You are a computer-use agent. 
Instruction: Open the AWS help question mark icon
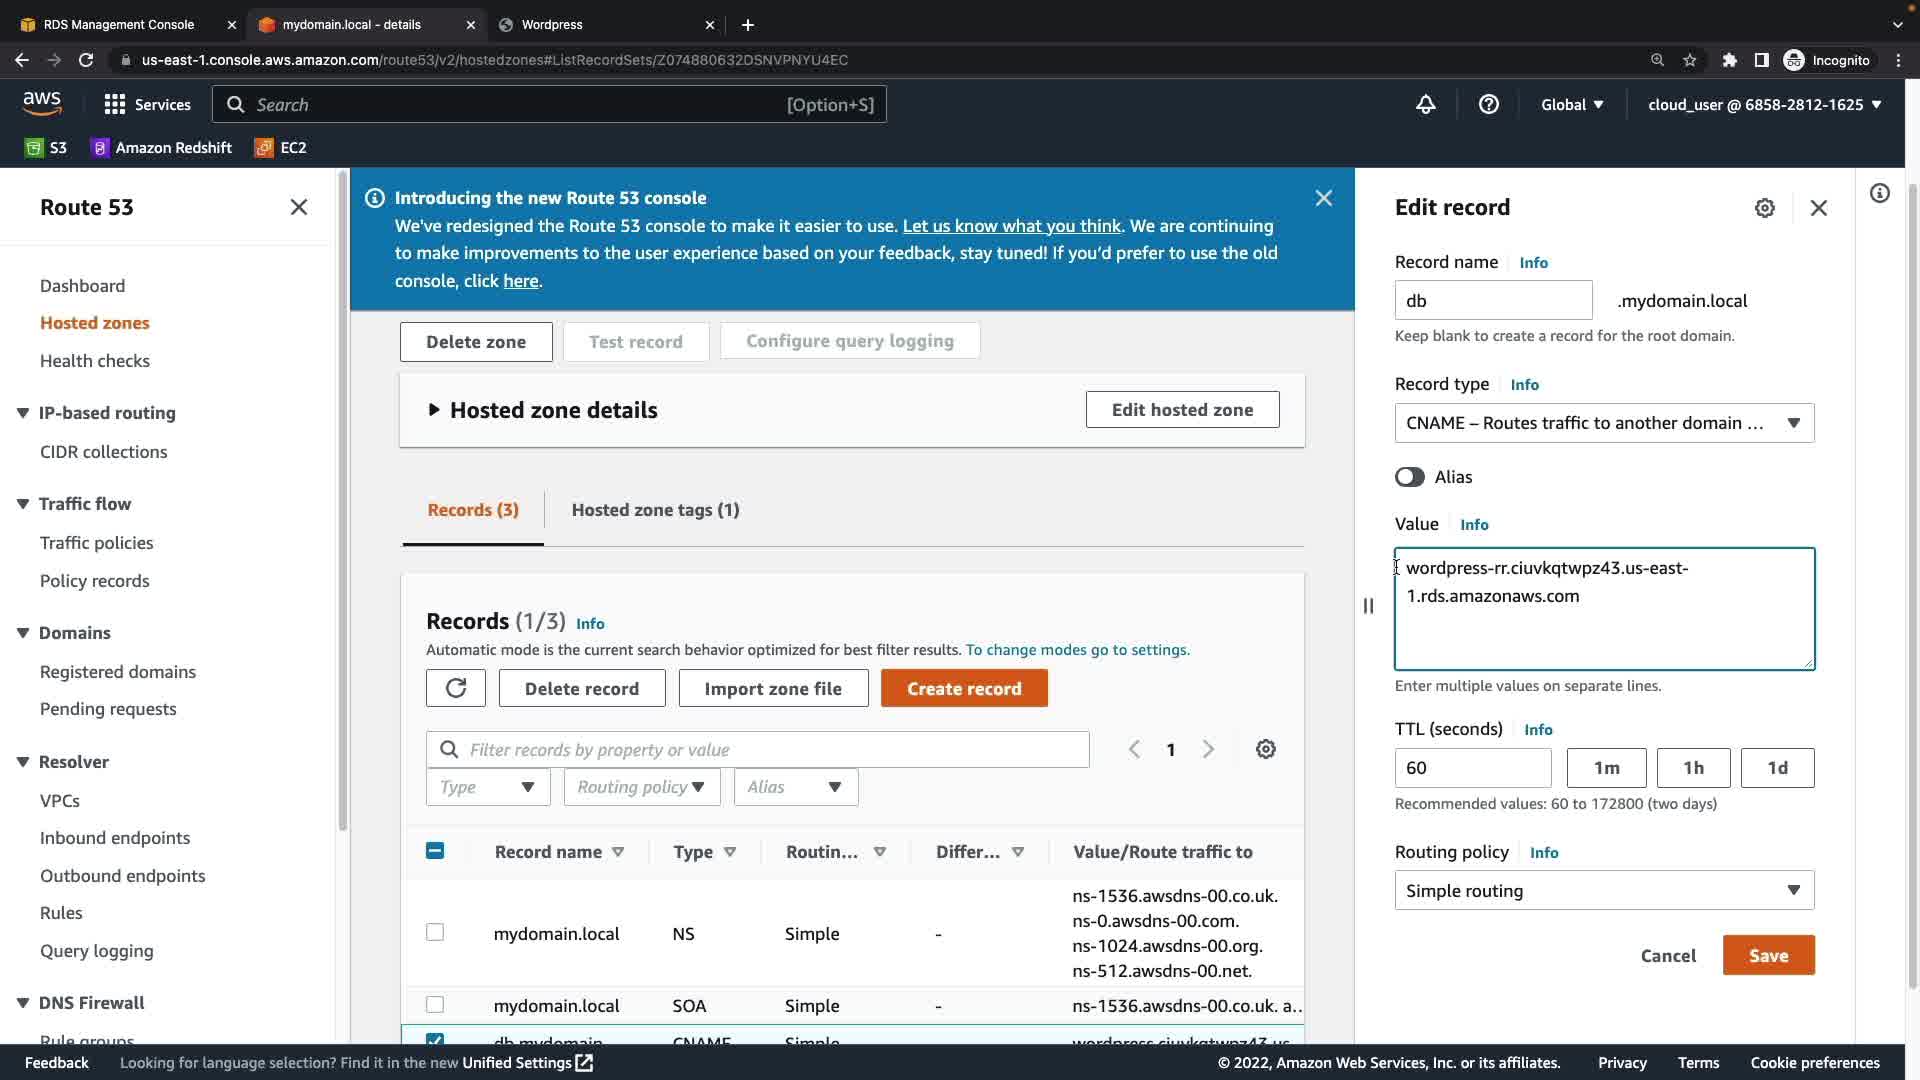pyautogui.click(x=1488, y=104)
